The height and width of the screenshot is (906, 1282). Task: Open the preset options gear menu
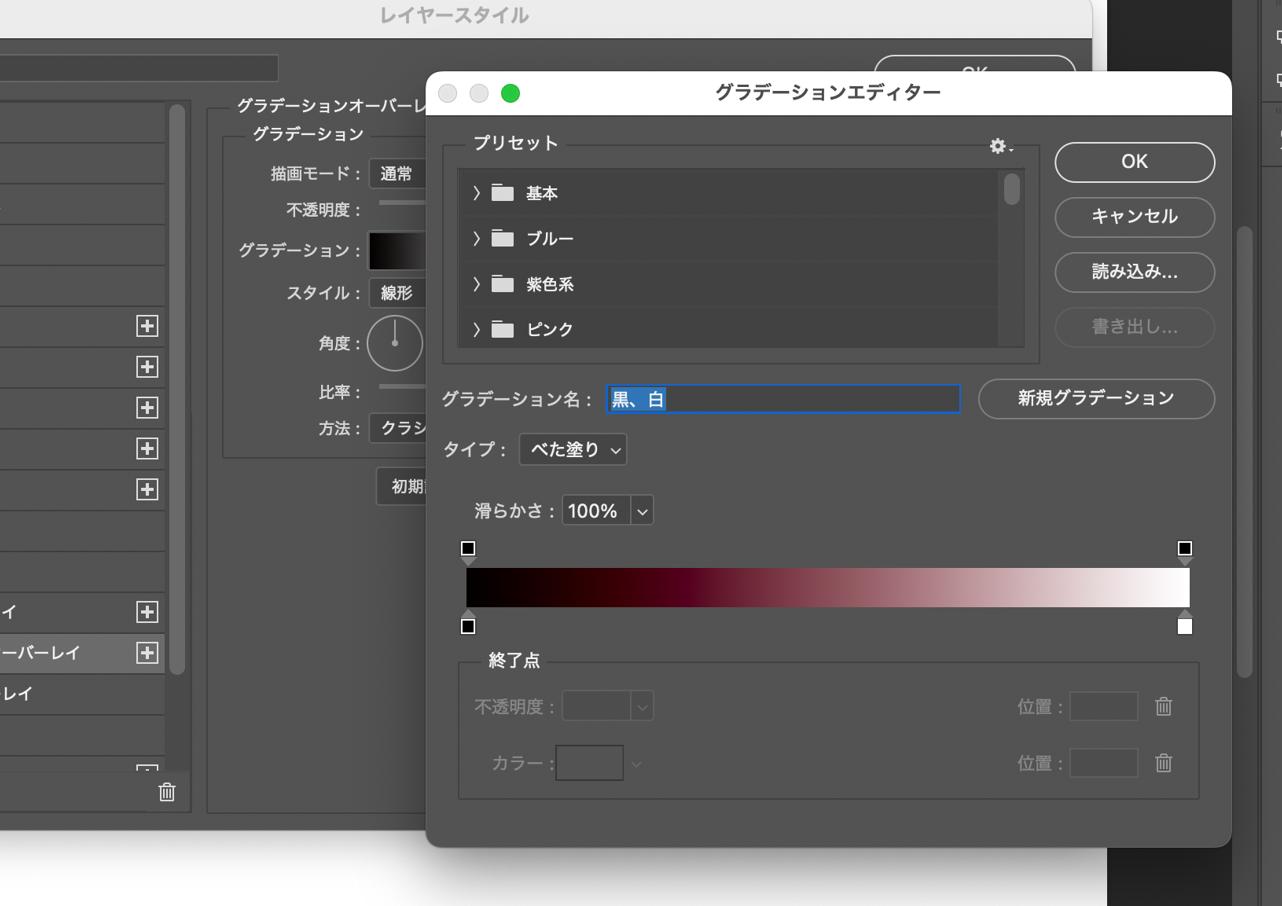[x=997, y=146]
